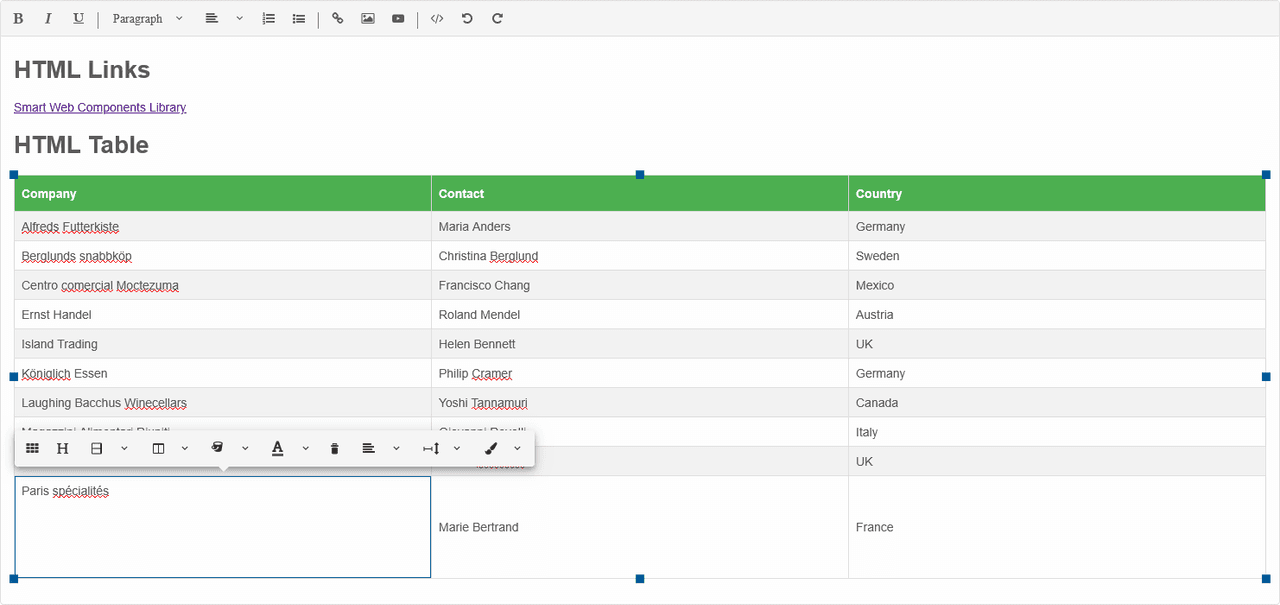The width and height of the screenshot is (1280, 605).
Task: Open the Paragraph format dropdown
Action: tap(148, 19)
